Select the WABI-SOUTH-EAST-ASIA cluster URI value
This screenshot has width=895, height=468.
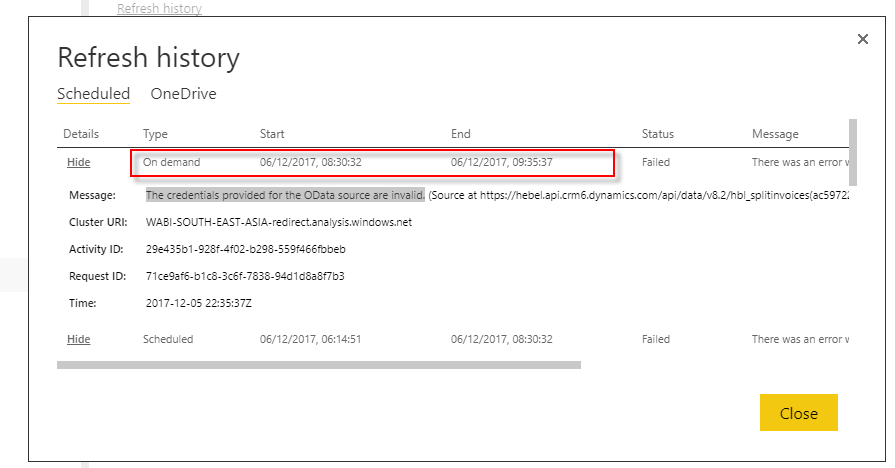click(x=279, y=222)
